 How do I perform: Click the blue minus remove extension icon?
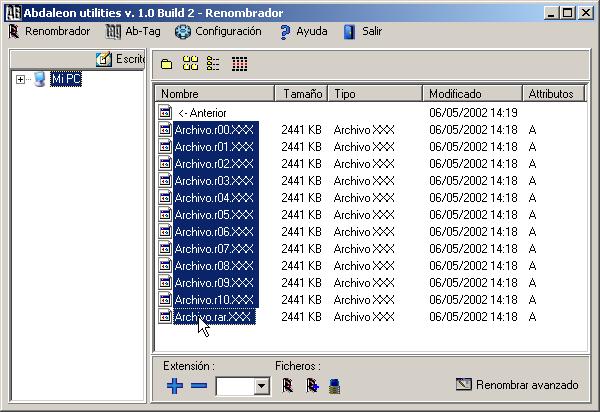pos(199,385)
